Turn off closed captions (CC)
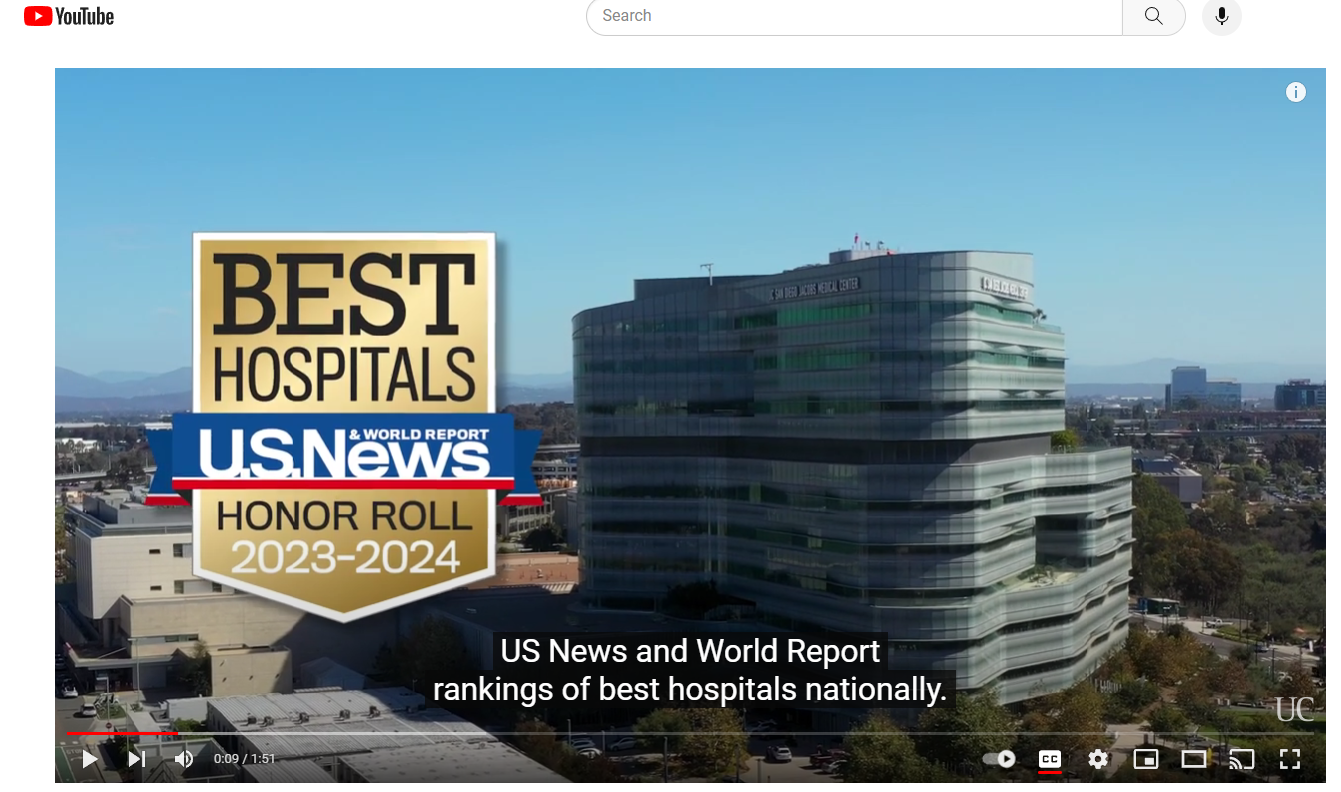1341x792 pixels. (1049, 759)
